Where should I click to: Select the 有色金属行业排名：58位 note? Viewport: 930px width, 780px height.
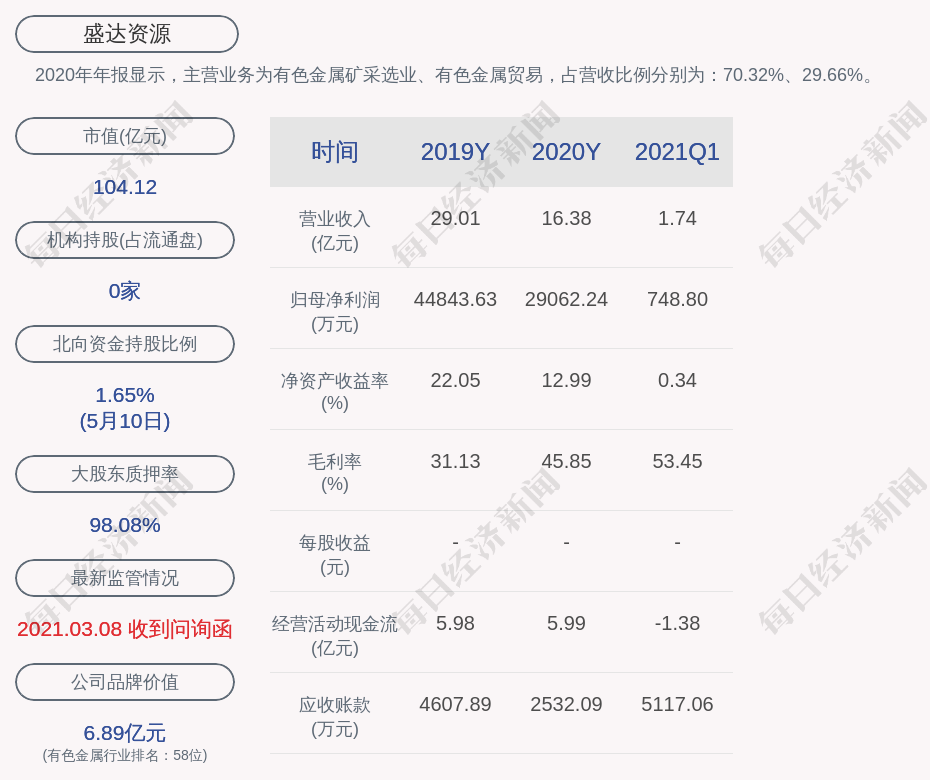[x=125, y=756]
